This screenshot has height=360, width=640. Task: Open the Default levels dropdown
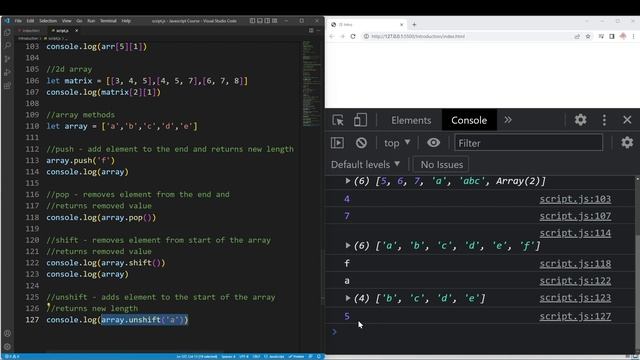tap(365, 164)
